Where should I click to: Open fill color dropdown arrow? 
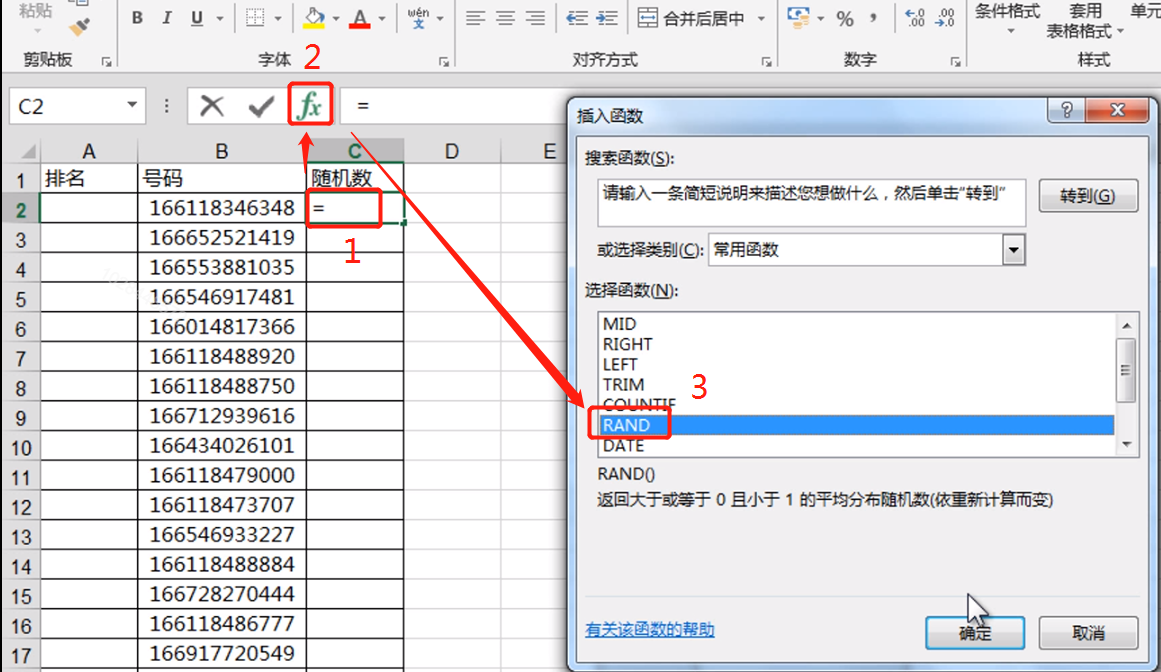click(x=336, y=18)
